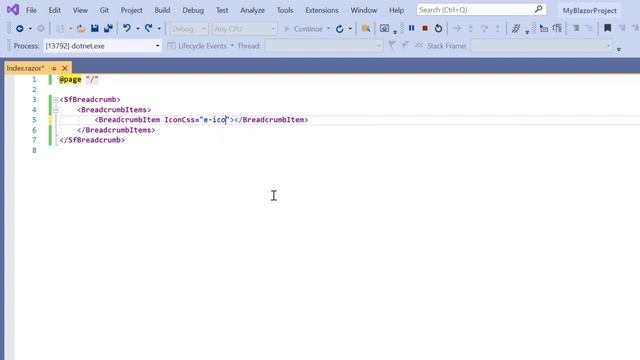The height and width of the screenshot is (360, 640).
Task: Close the Index.razor tab
Action: click(64, 68)
